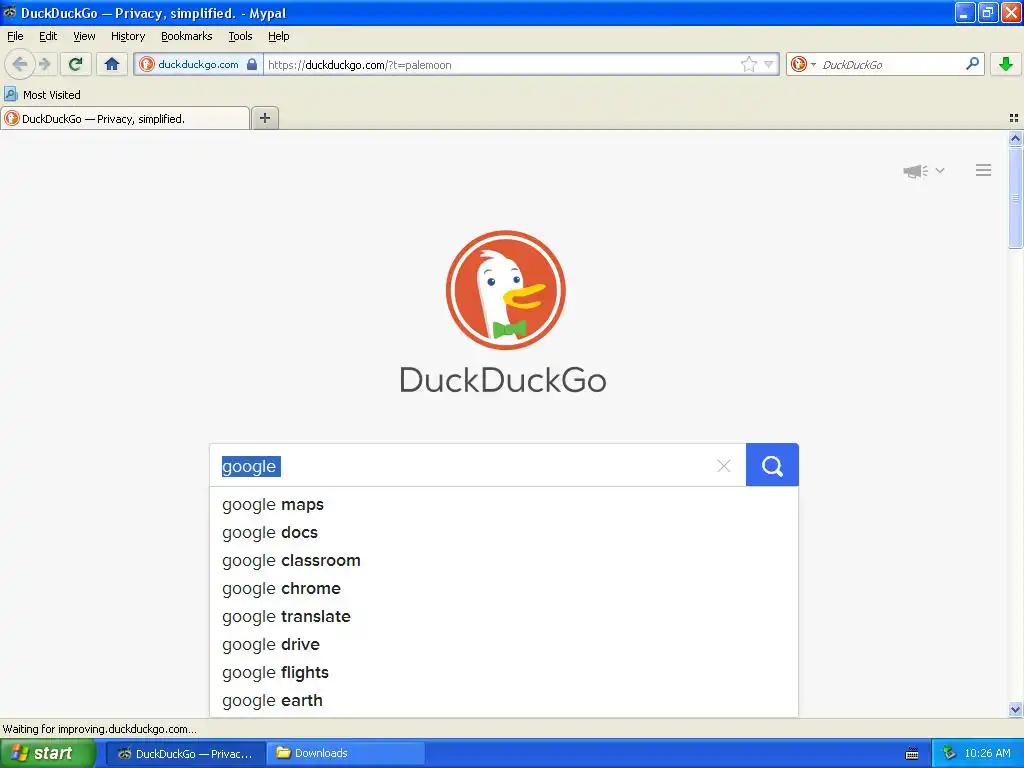Open the Windows Start menu
The width and height of the screenshot is (1024, 768).
click(x=48, y=753)
